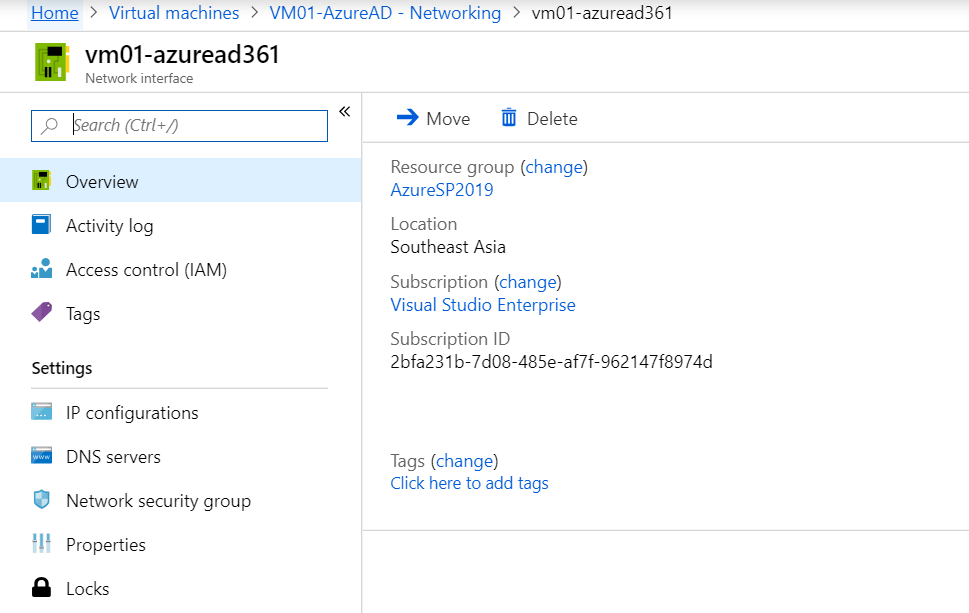Click the Delete toolbar button label
The height and width of the screenshot is (613, 969).
coord(552,119)
